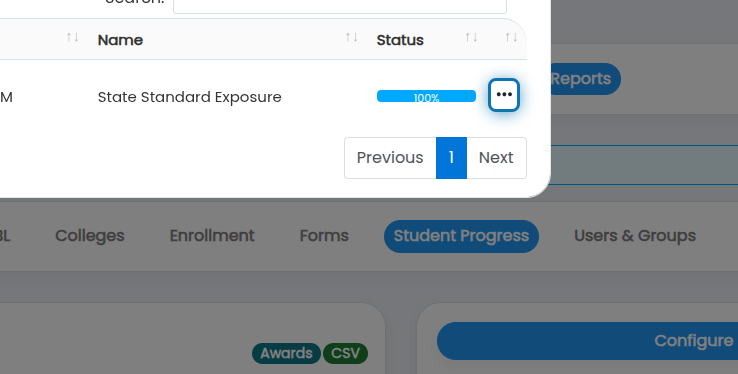Screen dimensions: 738x374
Task: Switch to the Colleges tab
Action: pos(89,236)
